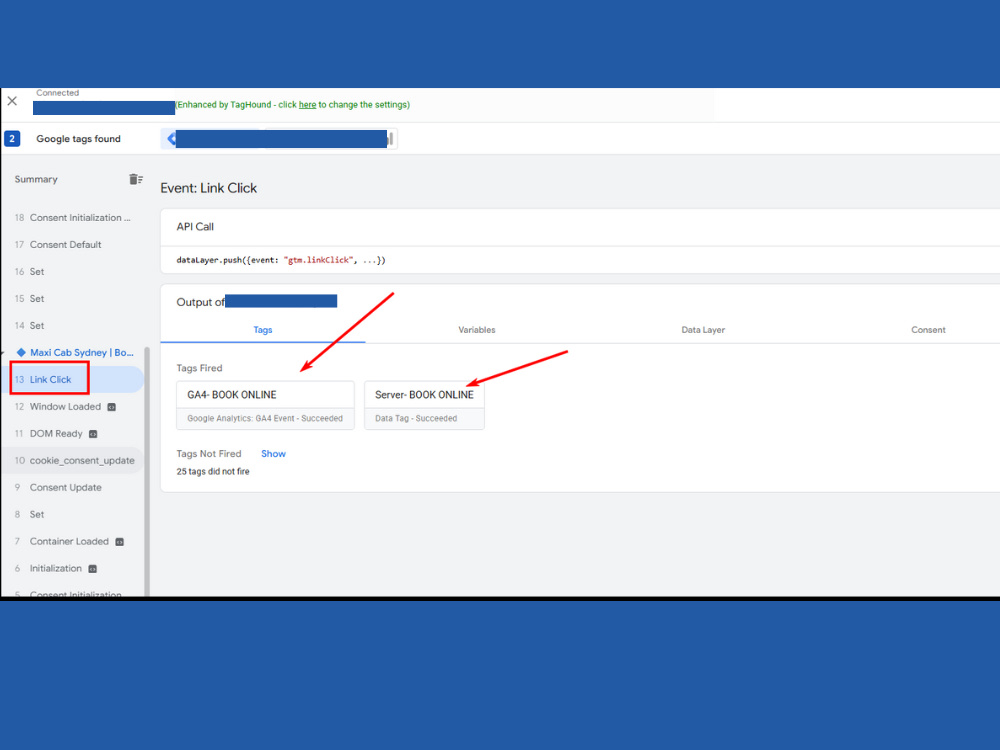1000x750 pixels.
Task: Click the code icon beside DOM Ready
Action: pos(93,434)
